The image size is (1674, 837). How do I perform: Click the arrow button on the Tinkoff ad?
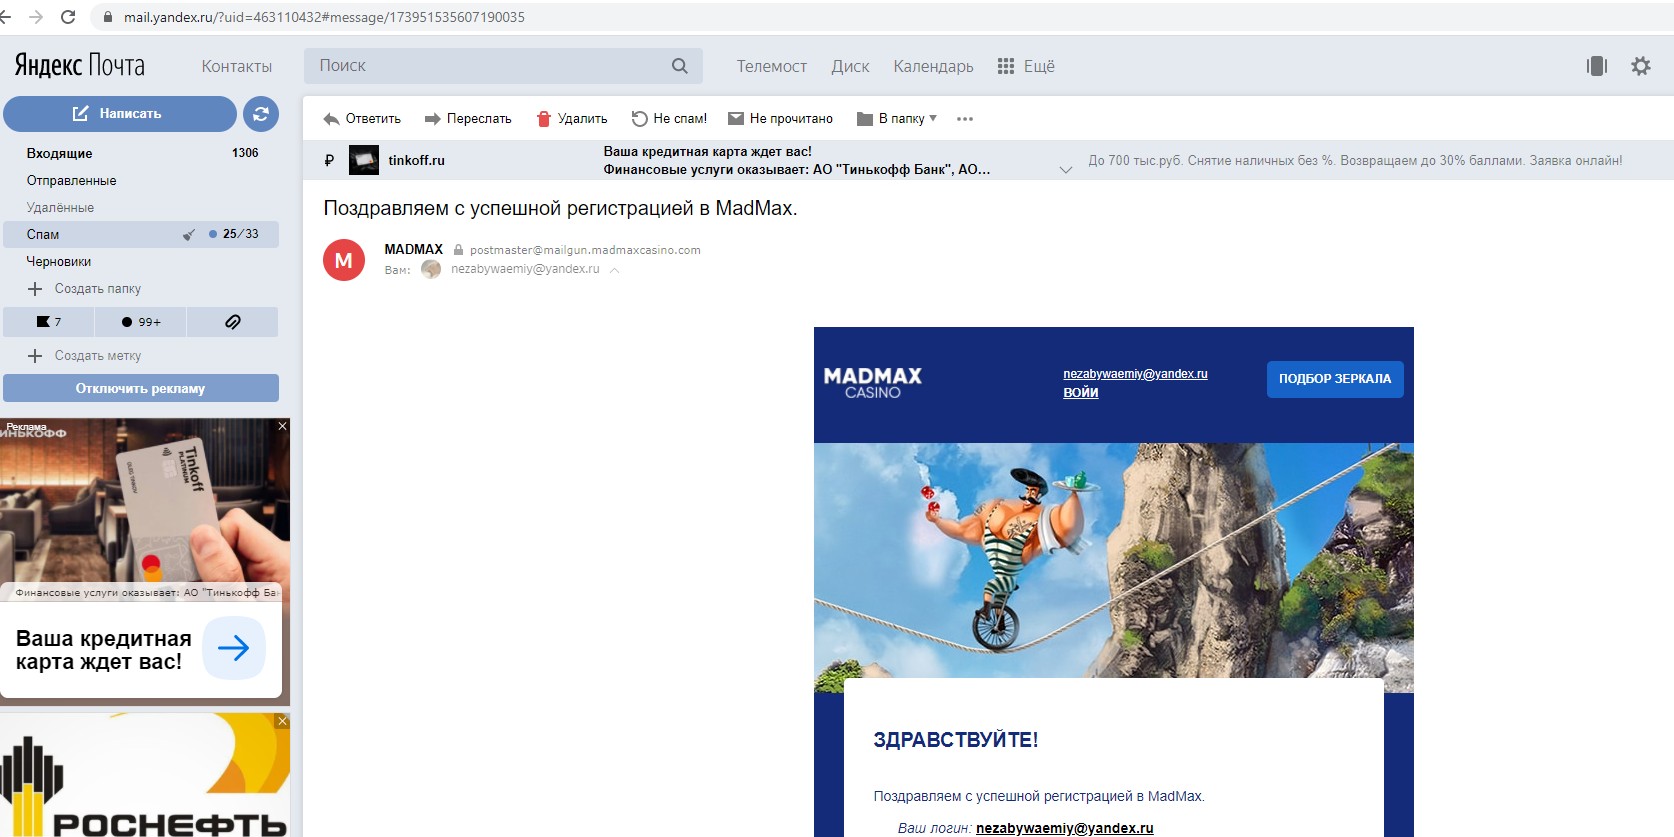click(x=234, y=648)
